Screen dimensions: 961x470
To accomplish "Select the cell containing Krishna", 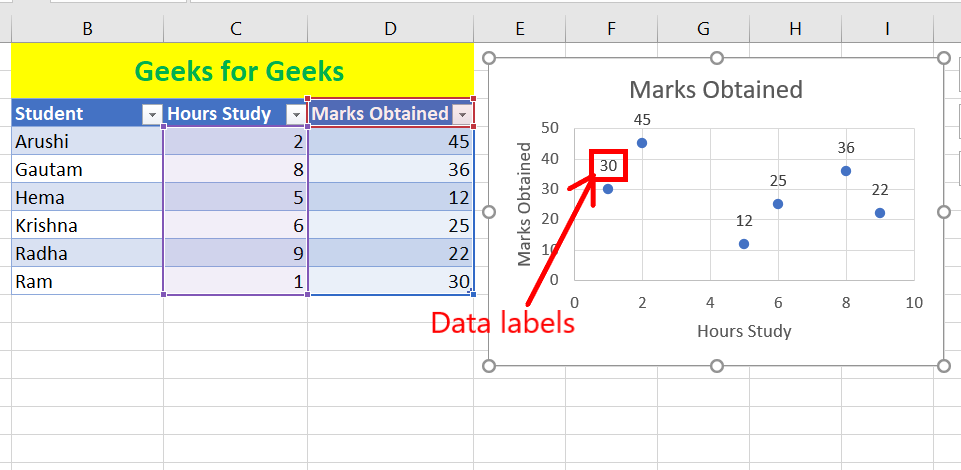I will 88,226.
